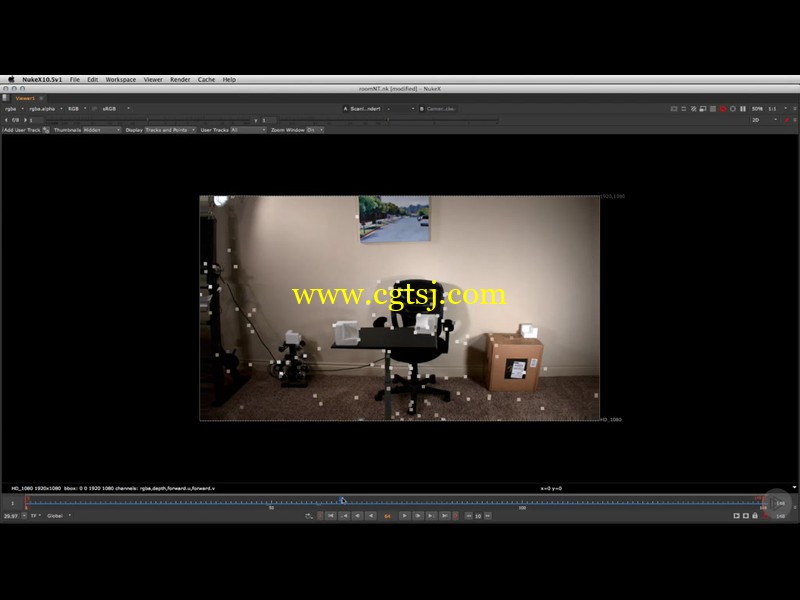Pause viewer updating with pause icon
This screenshot has width=800, height=600.
[743, 109]
